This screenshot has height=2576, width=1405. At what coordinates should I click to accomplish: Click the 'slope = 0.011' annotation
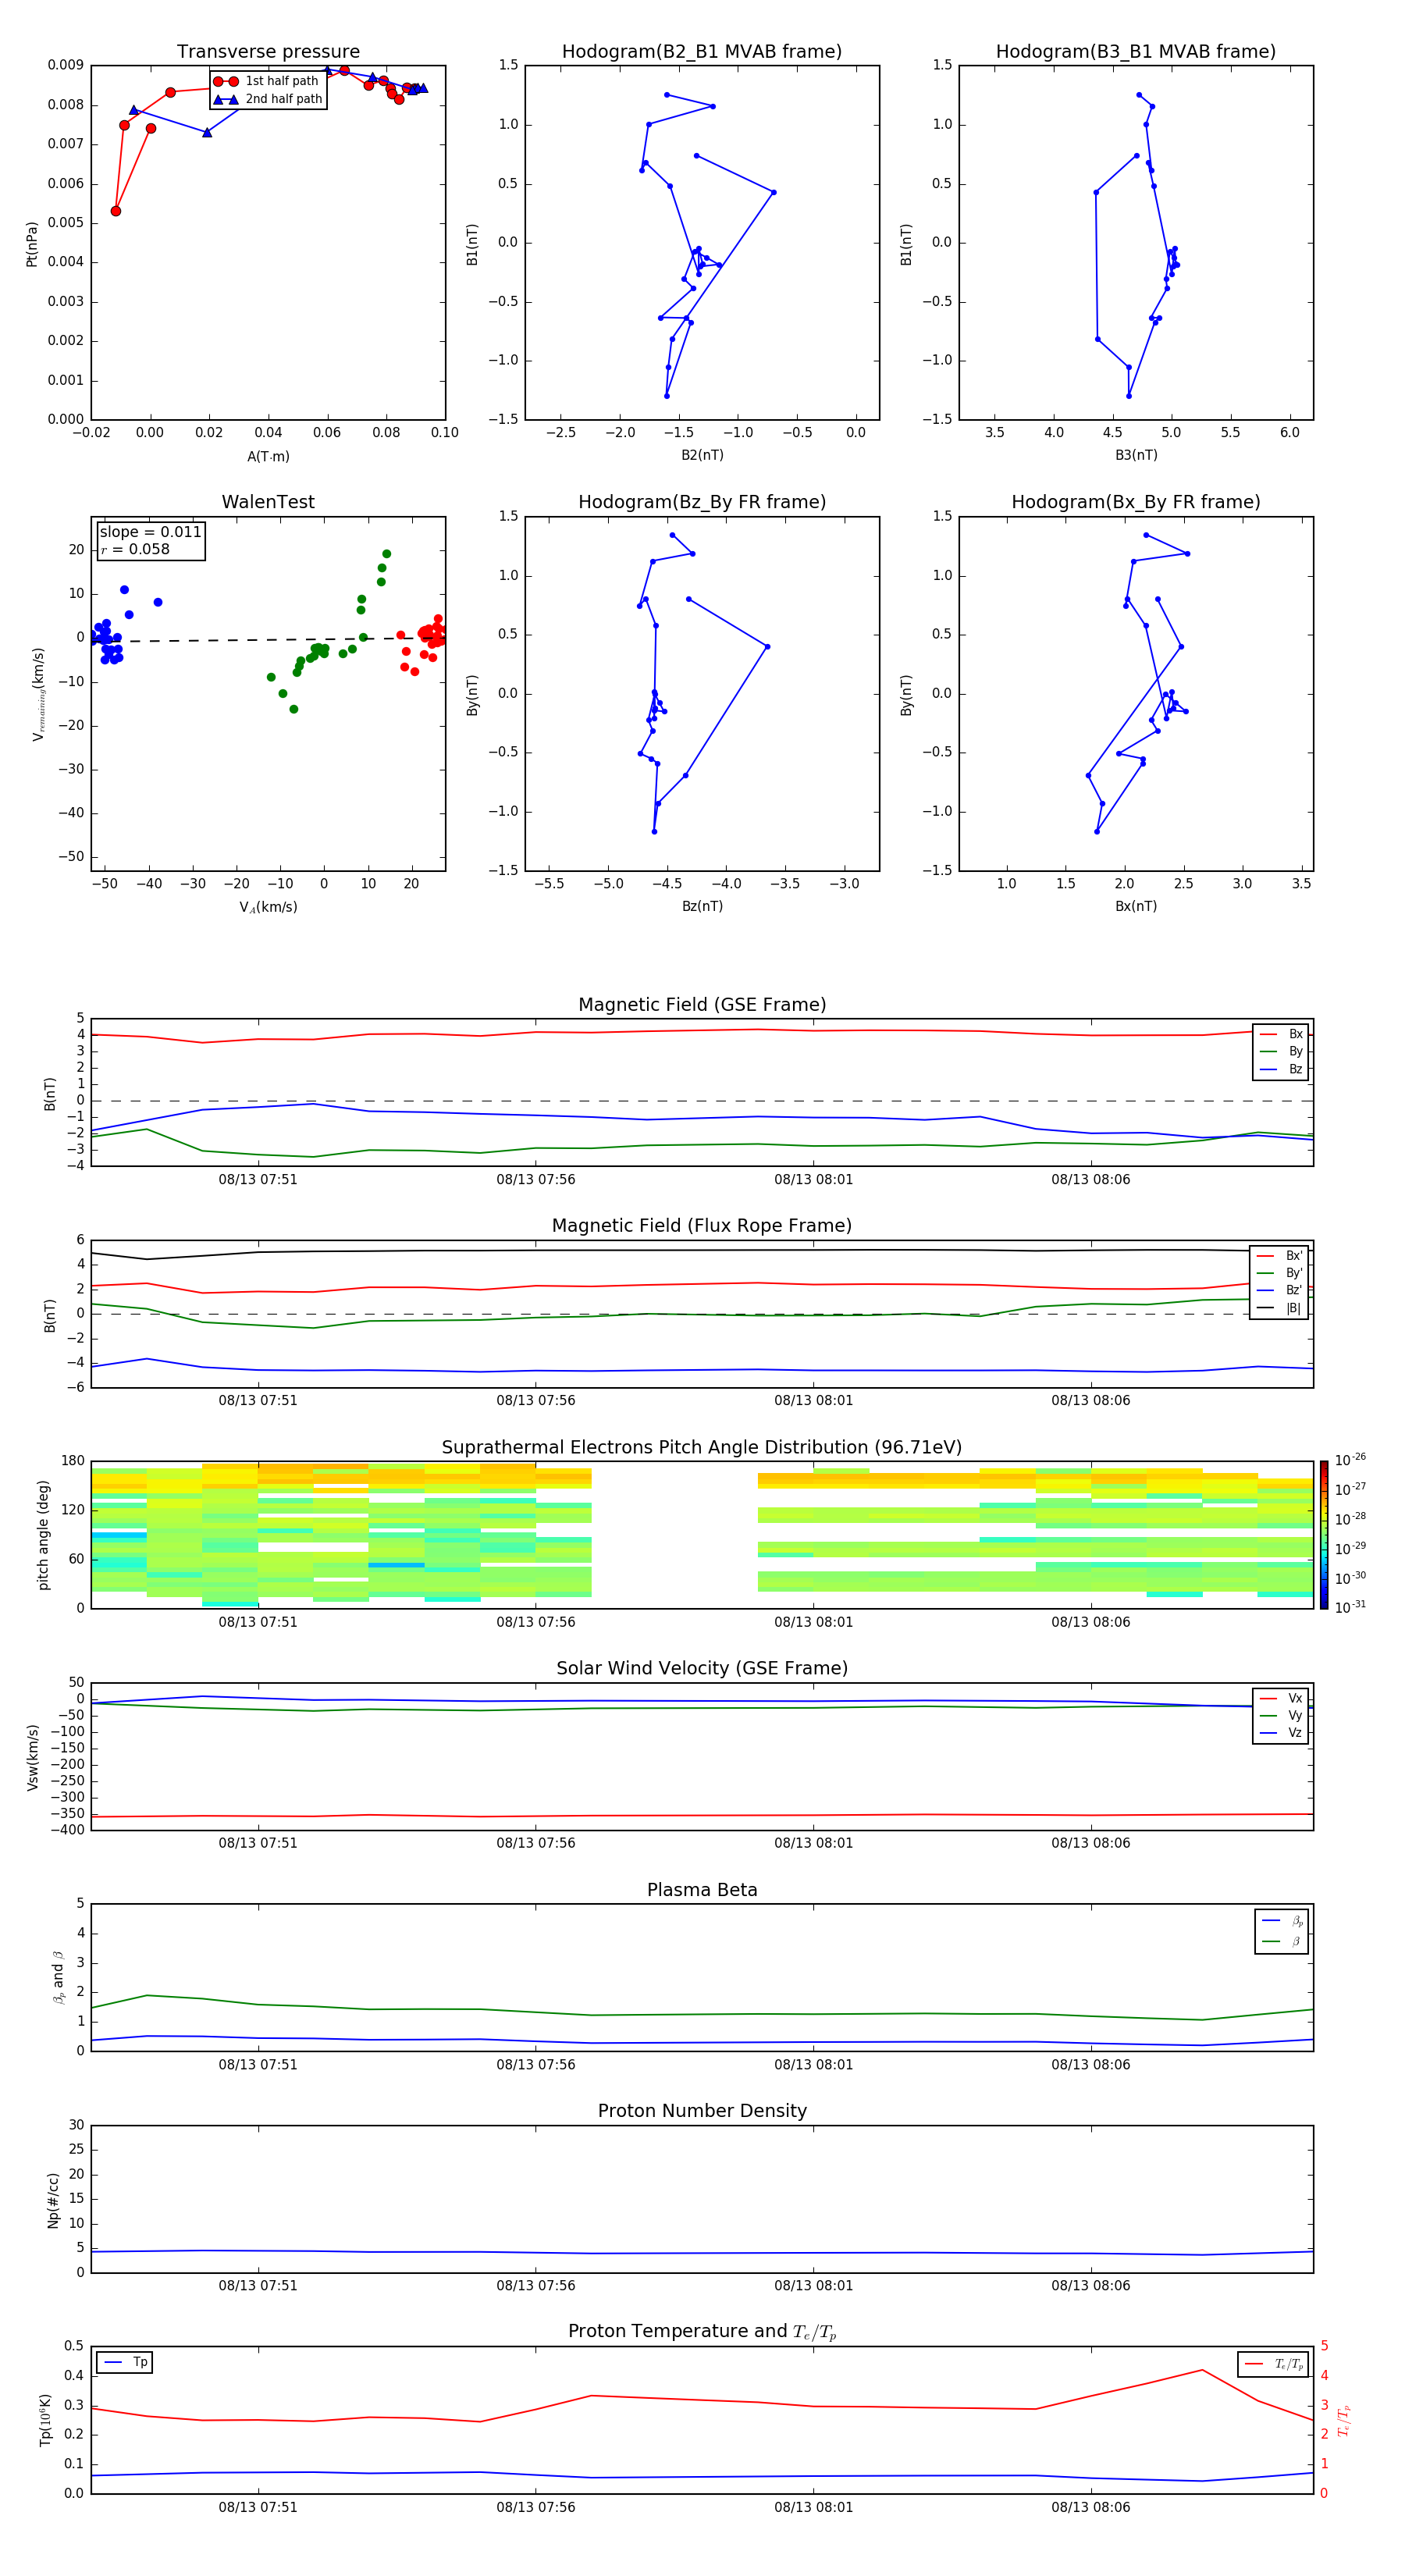pyautogui.click(x=151, y=532)
